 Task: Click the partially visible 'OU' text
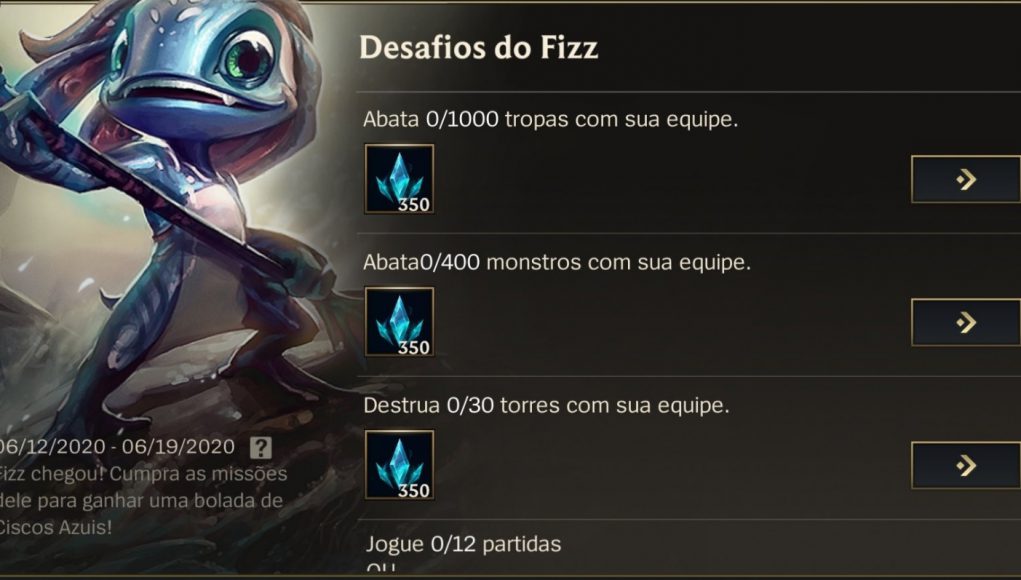(380, 568)
